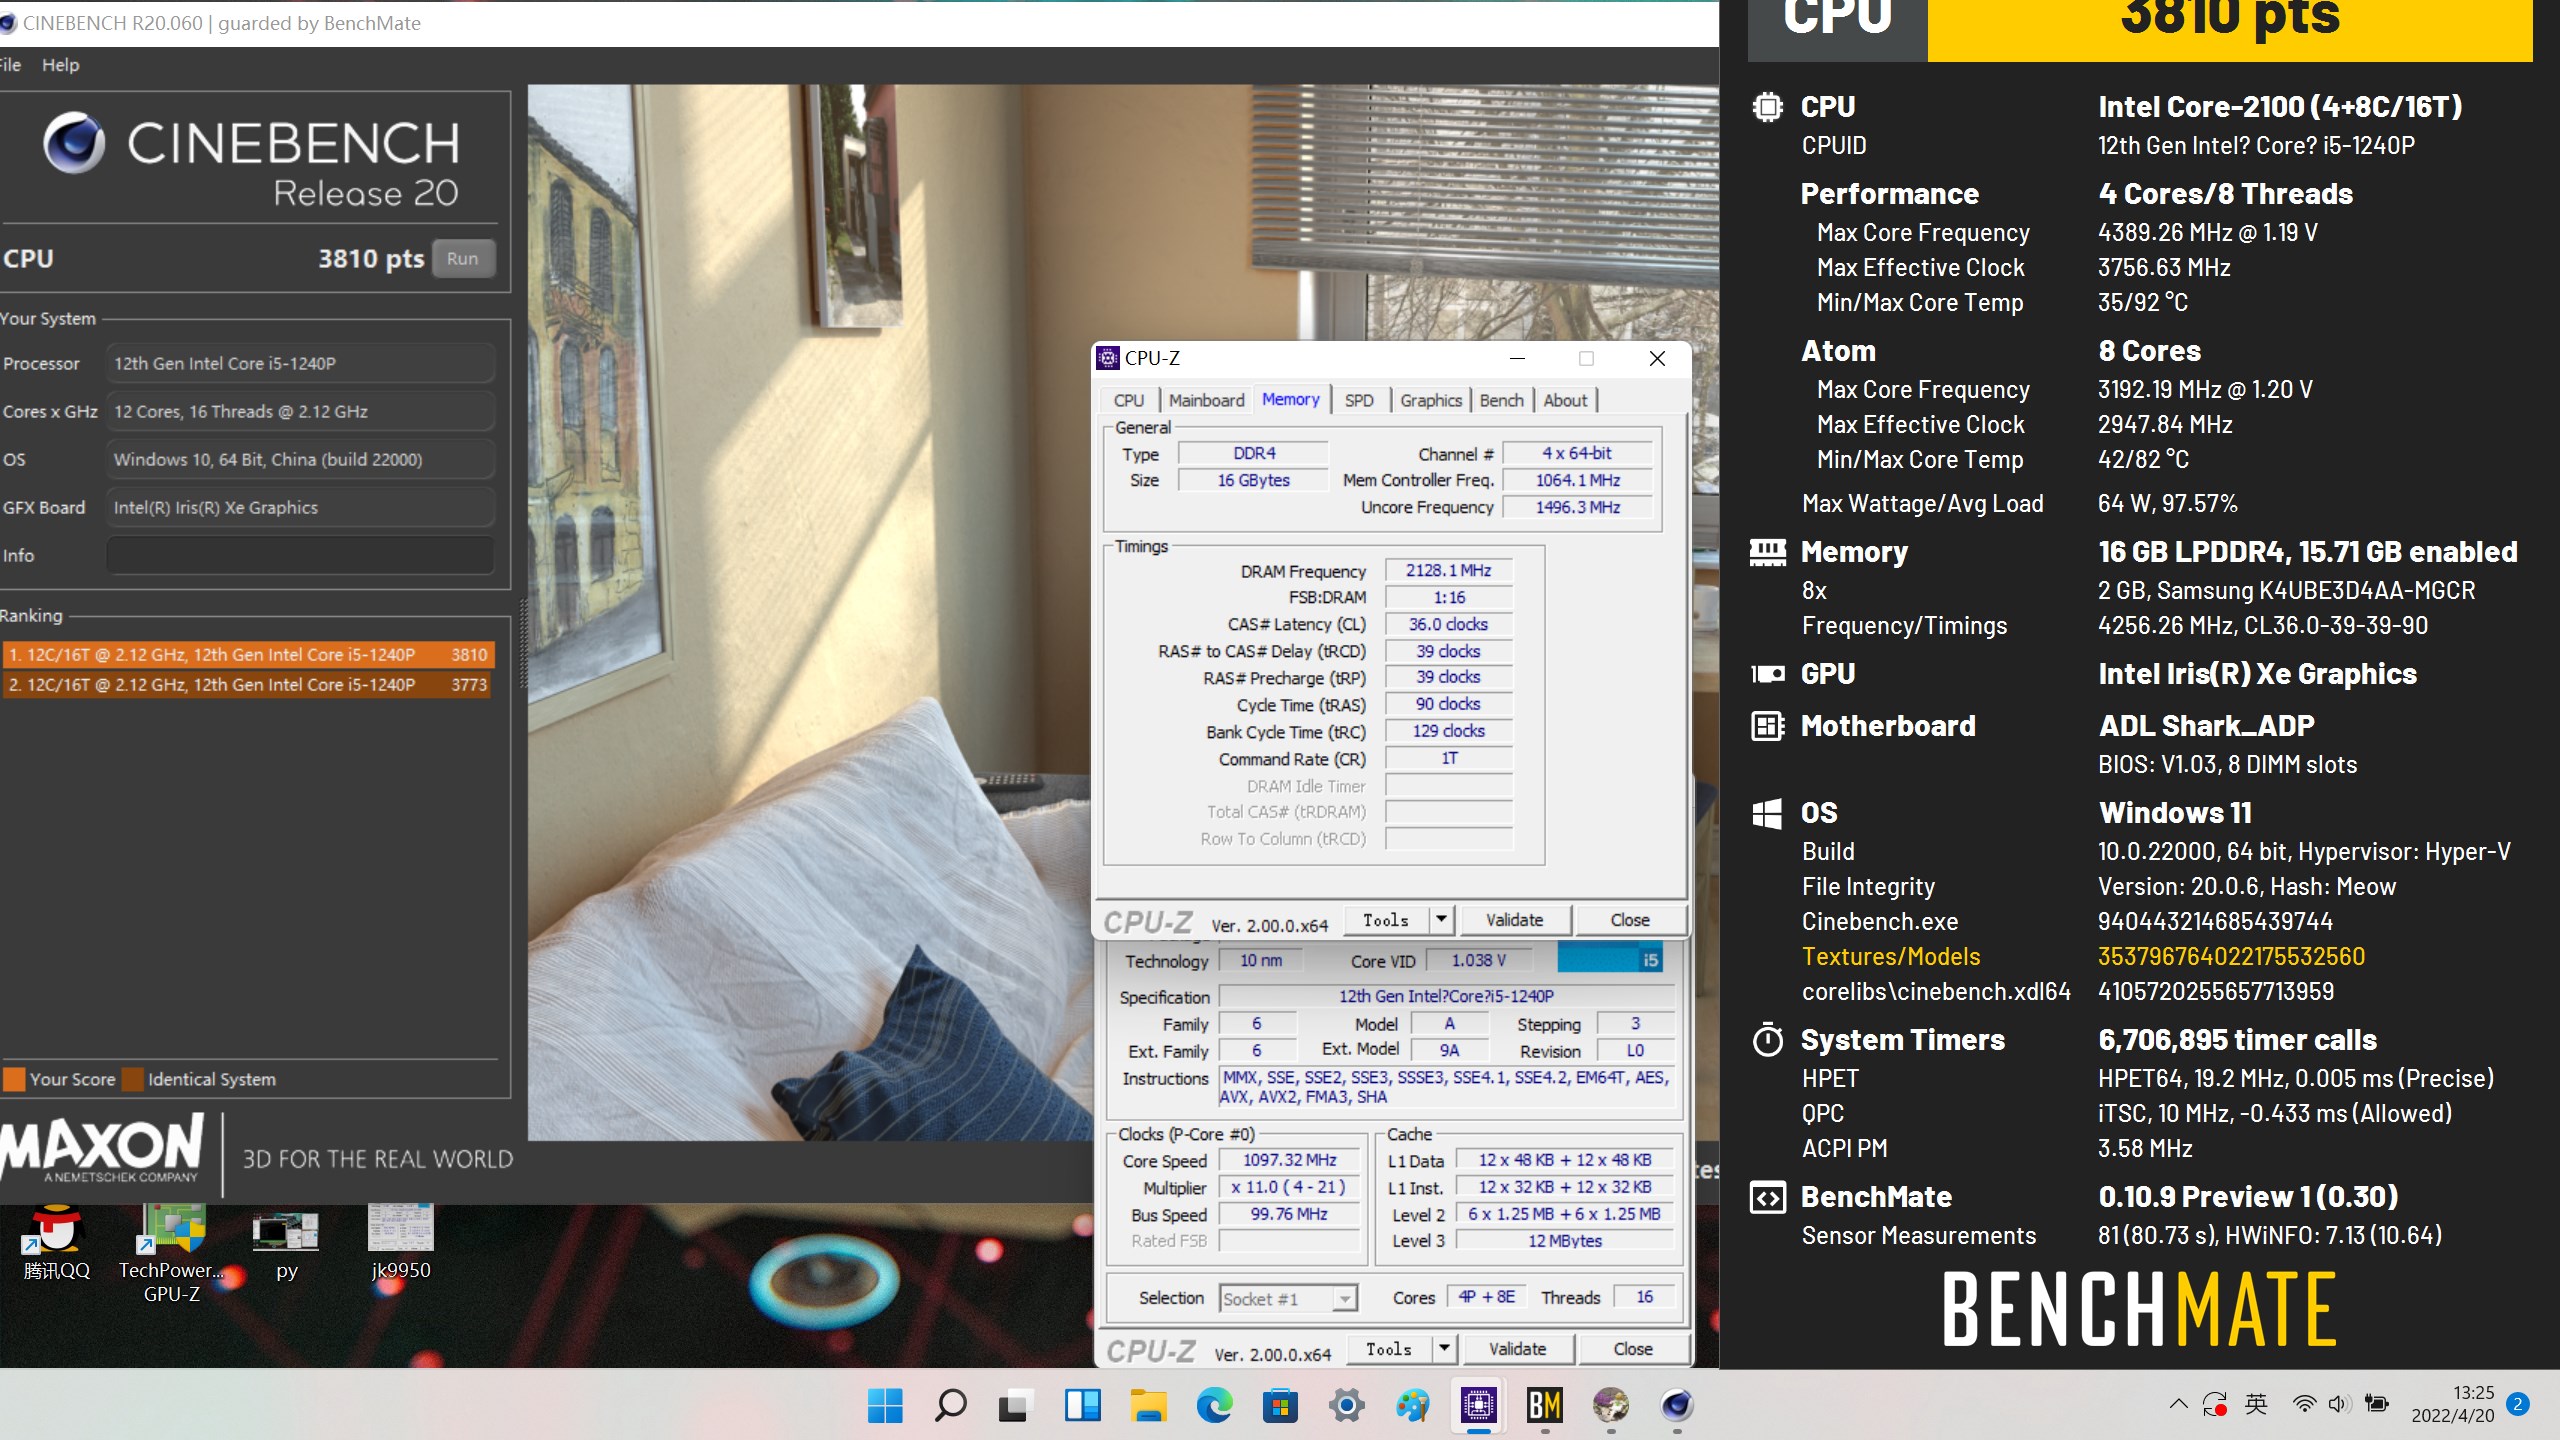
Task: Click the Cinebench logo sphere
Action: (74, 142)
